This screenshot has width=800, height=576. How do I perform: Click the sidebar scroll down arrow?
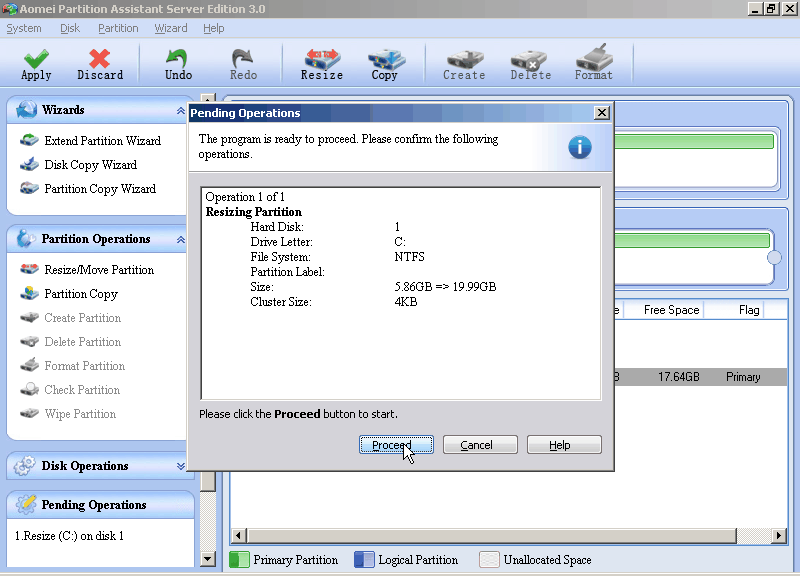(207, 559)
